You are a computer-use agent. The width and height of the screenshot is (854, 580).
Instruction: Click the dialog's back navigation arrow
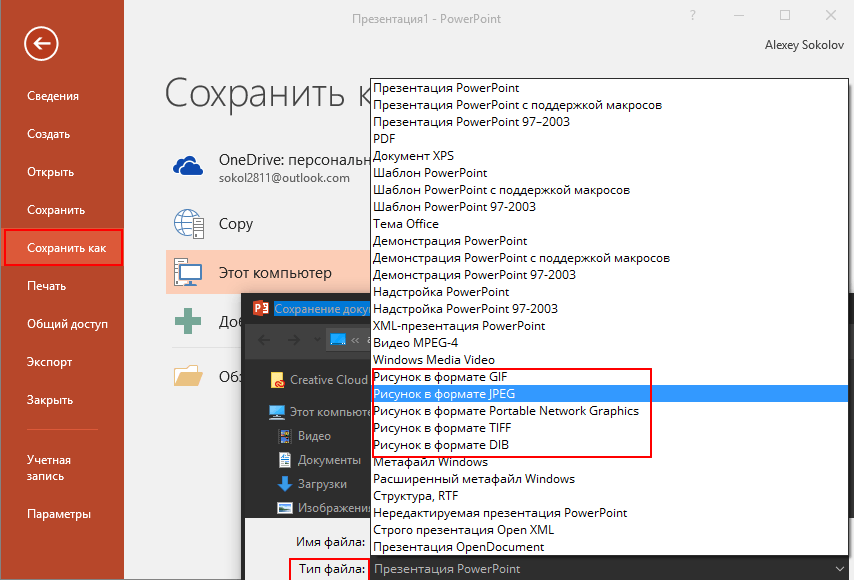coord(265,340)
